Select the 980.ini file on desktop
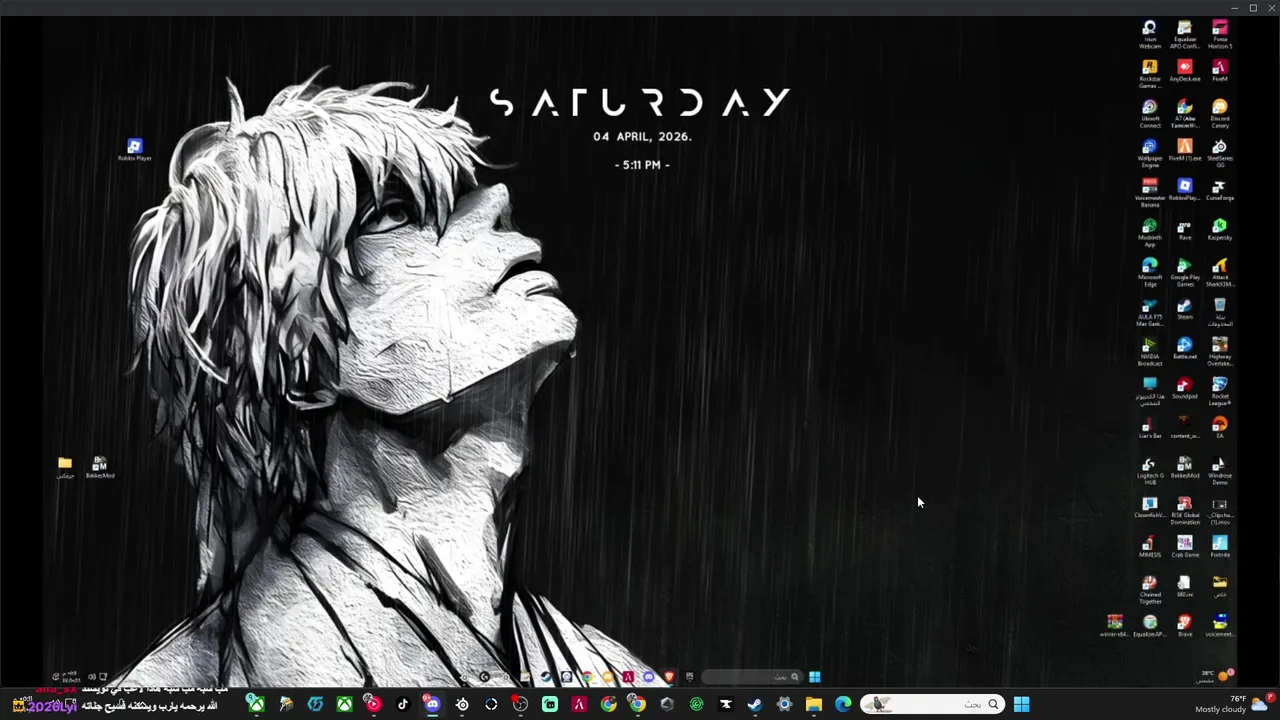Viewport: 1280px width, 720px height. [x=1185, y=586]
